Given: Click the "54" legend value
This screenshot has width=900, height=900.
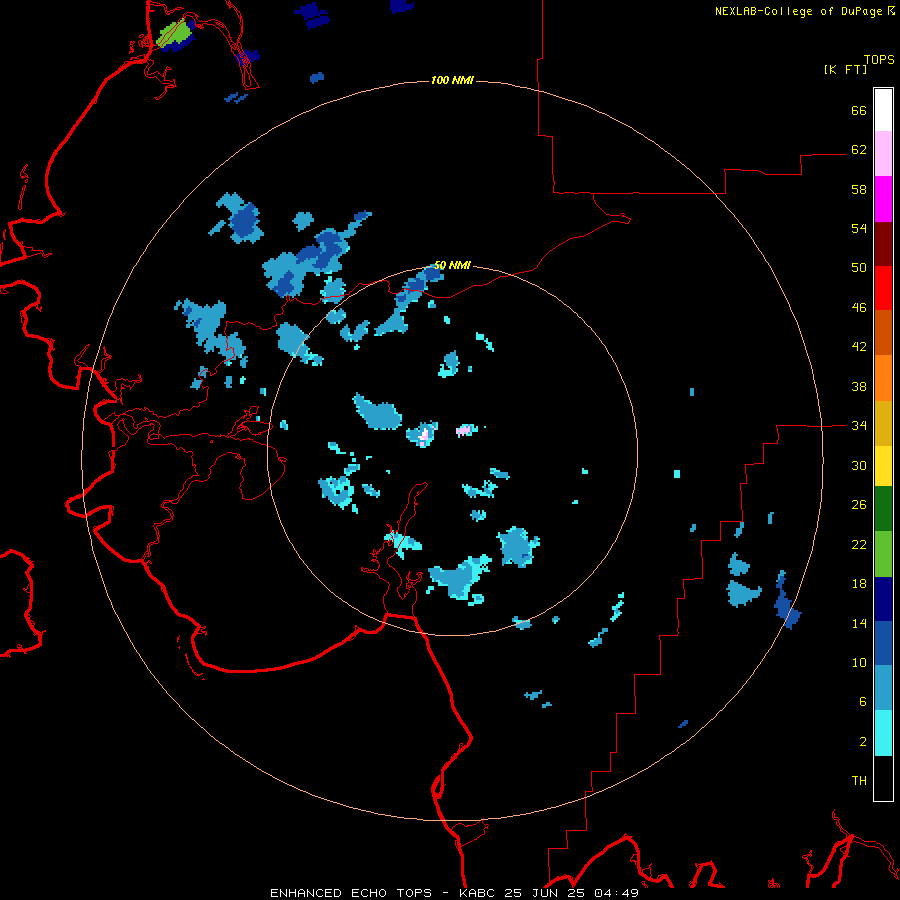Looking at the screenshot, I should click(859, 228).
